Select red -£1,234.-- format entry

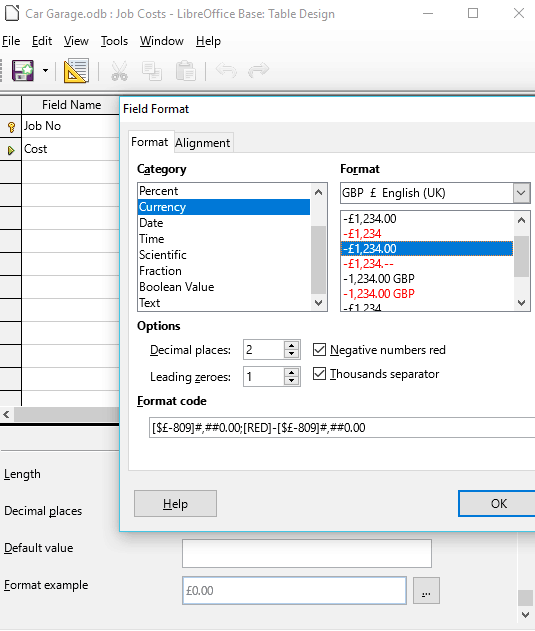[427, 264]
